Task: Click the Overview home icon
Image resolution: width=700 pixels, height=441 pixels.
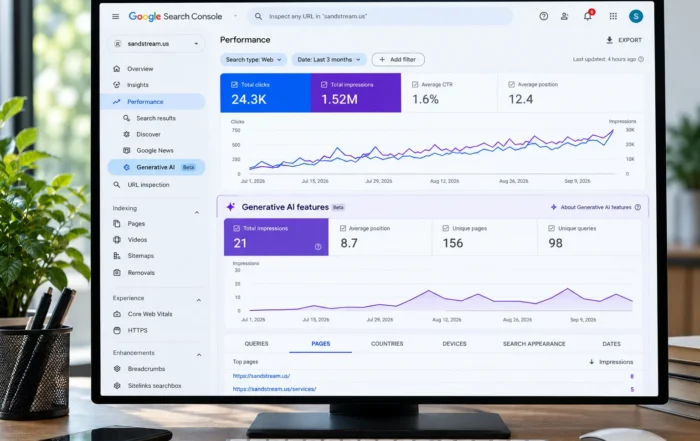Action: click(117, 69)
